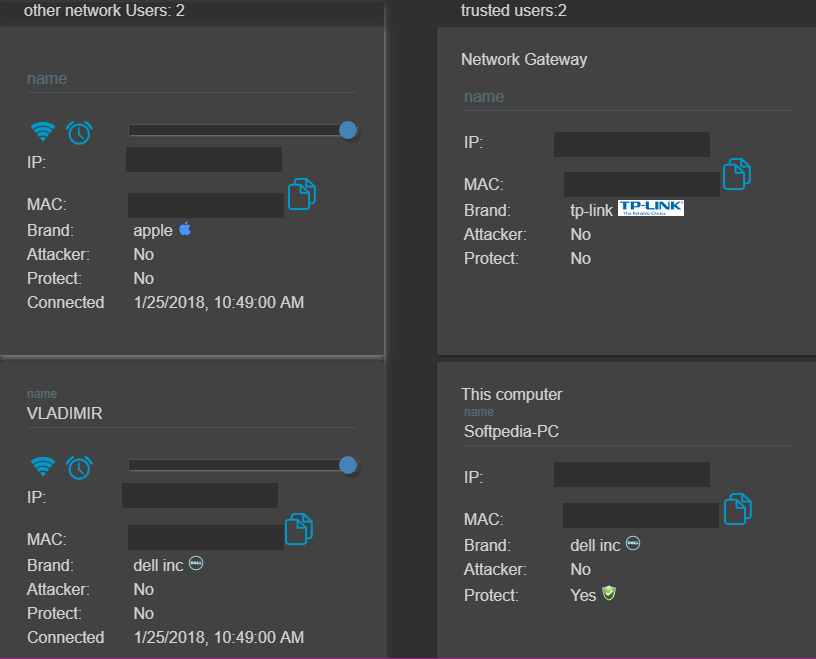The height and width of the screenshot is (659, 816).
Task: Click the Wi-Fi icon on the Apple device card
Action: (x=42, y=131)
